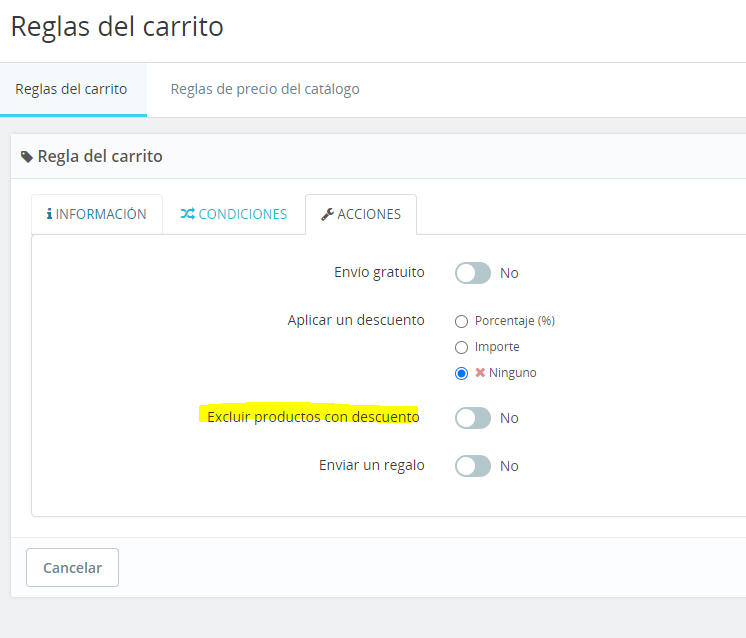
Task: Click the tag icon beside Regla del carrito
Action: [x=27, y=157]
